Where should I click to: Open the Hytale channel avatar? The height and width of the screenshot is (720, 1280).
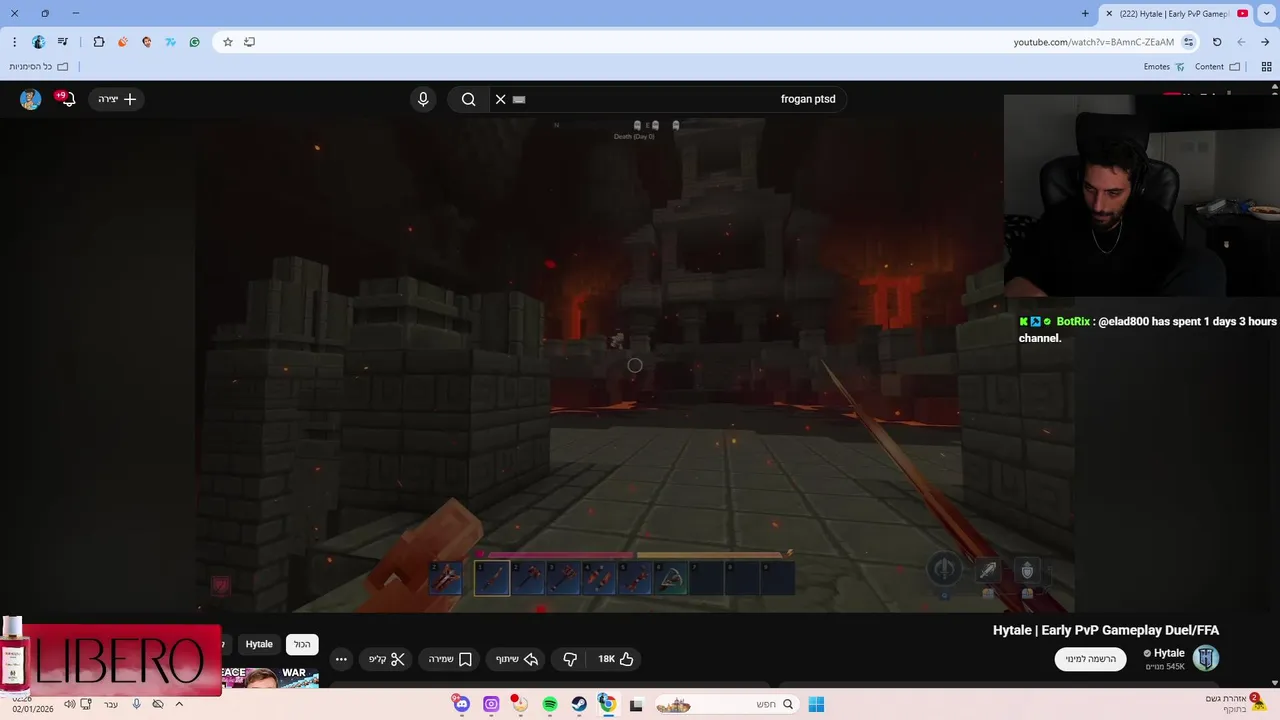pos(1206,658)
